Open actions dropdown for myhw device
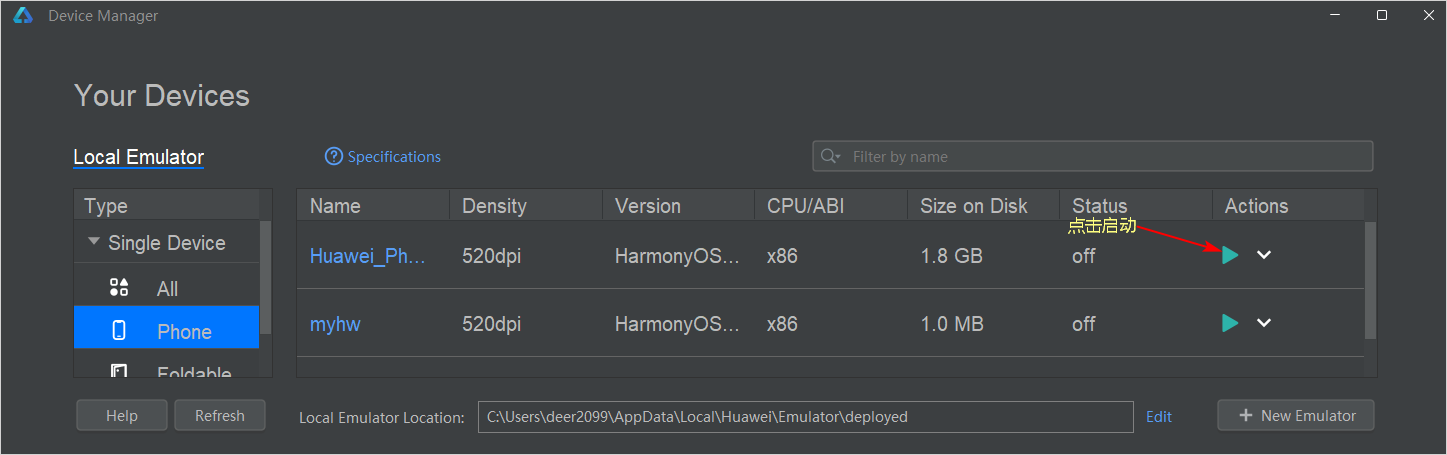This screenshot has width=1447, height=455. coord(1264,323)
